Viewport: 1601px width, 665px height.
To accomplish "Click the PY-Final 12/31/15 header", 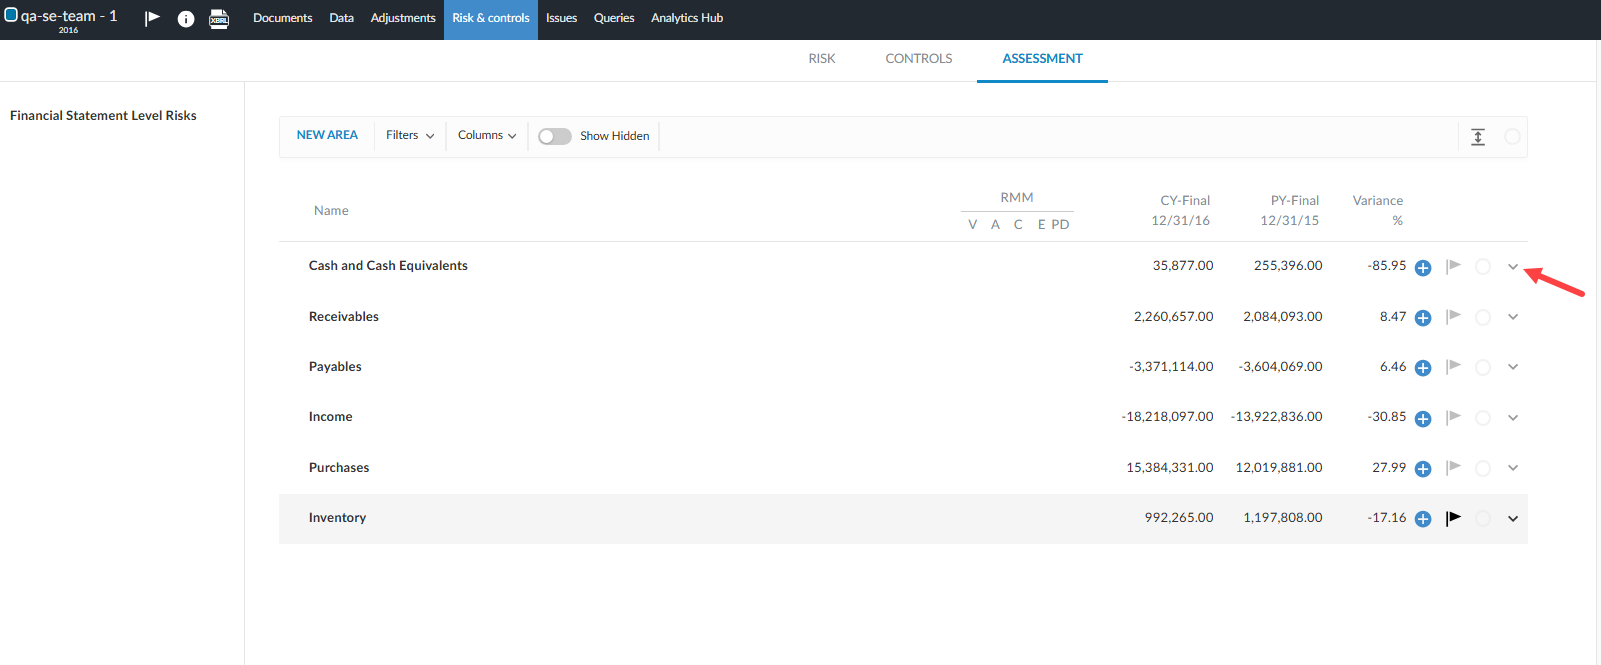I will (x=1290, y=210).
